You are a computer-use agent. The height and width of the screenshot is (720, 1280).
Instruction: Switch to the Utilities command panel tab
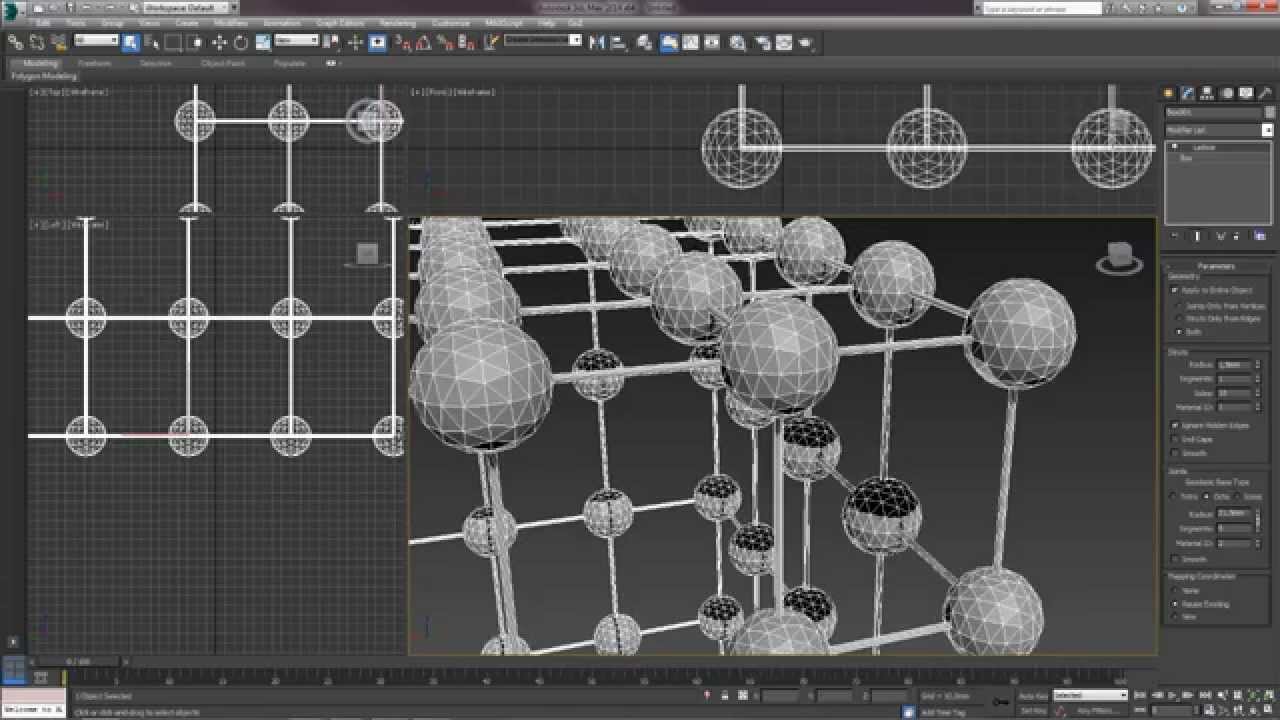click(x=1265, y=93)
